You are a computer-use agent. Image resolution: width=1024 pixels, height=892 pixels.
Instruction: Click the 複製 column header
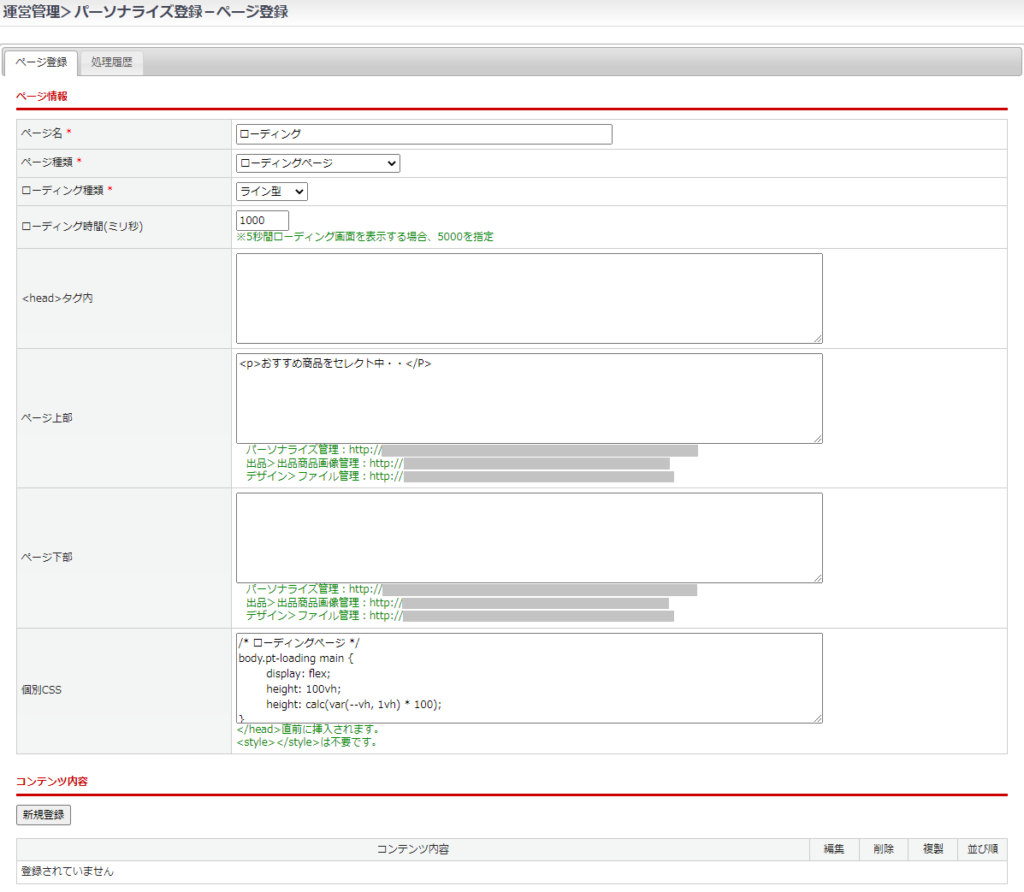(x=932, y=849)
